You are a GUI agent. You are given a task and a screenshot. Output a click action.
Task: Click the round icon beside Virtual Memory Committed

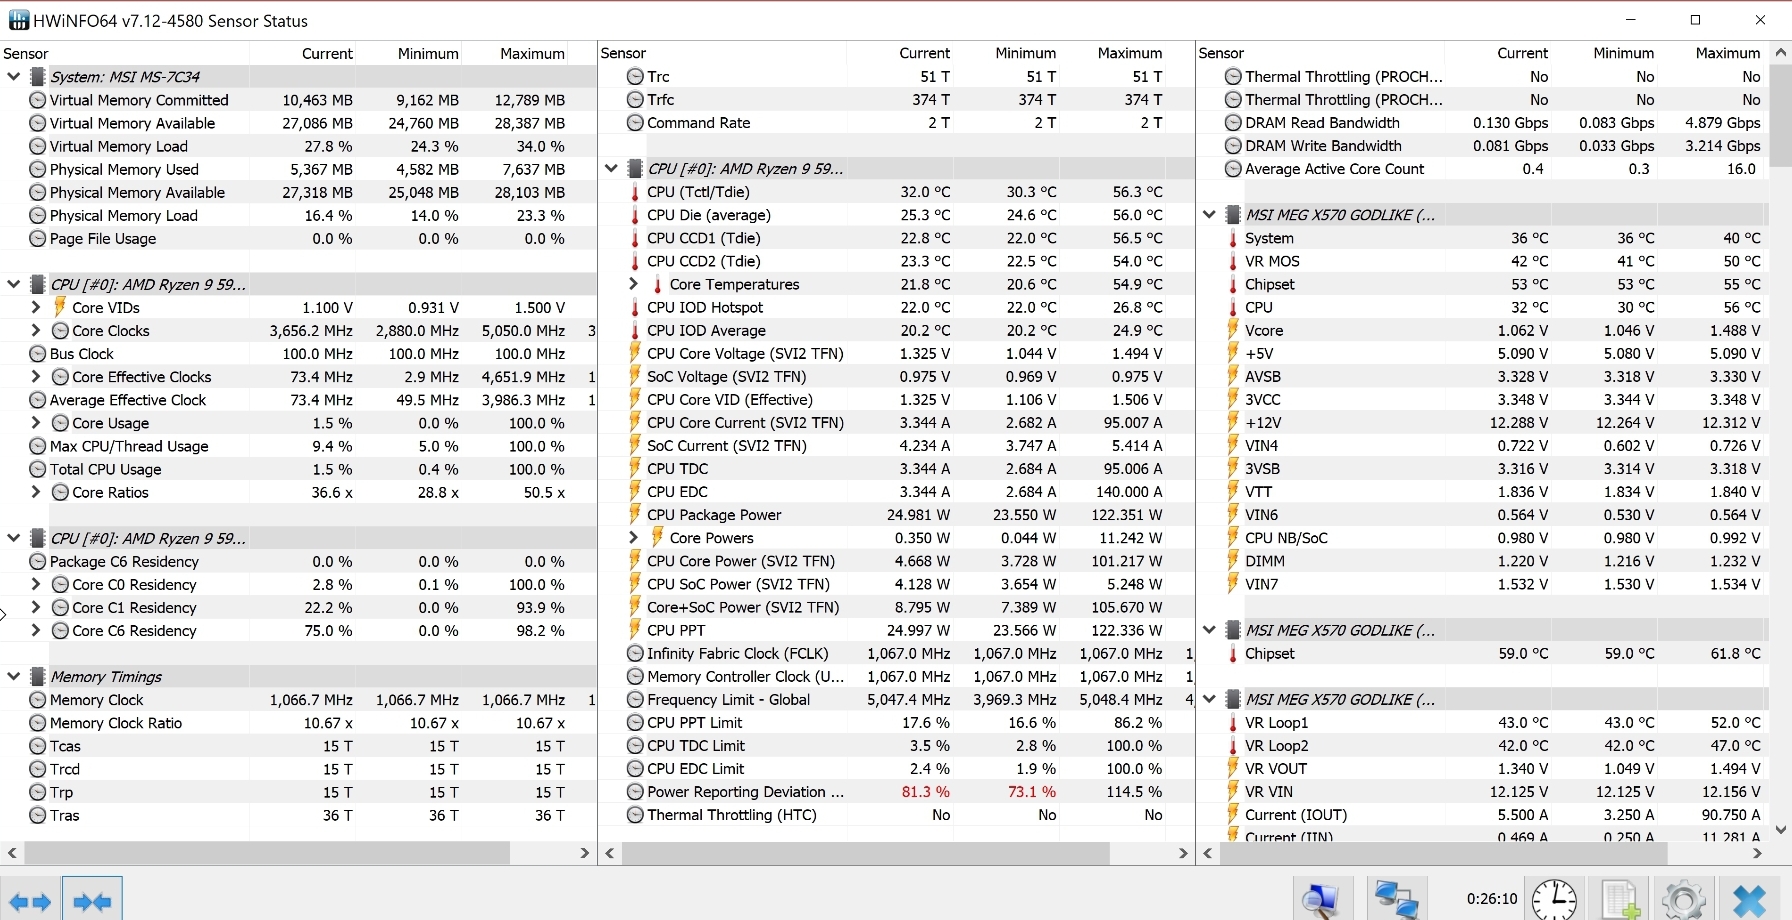tap(38, 100)
